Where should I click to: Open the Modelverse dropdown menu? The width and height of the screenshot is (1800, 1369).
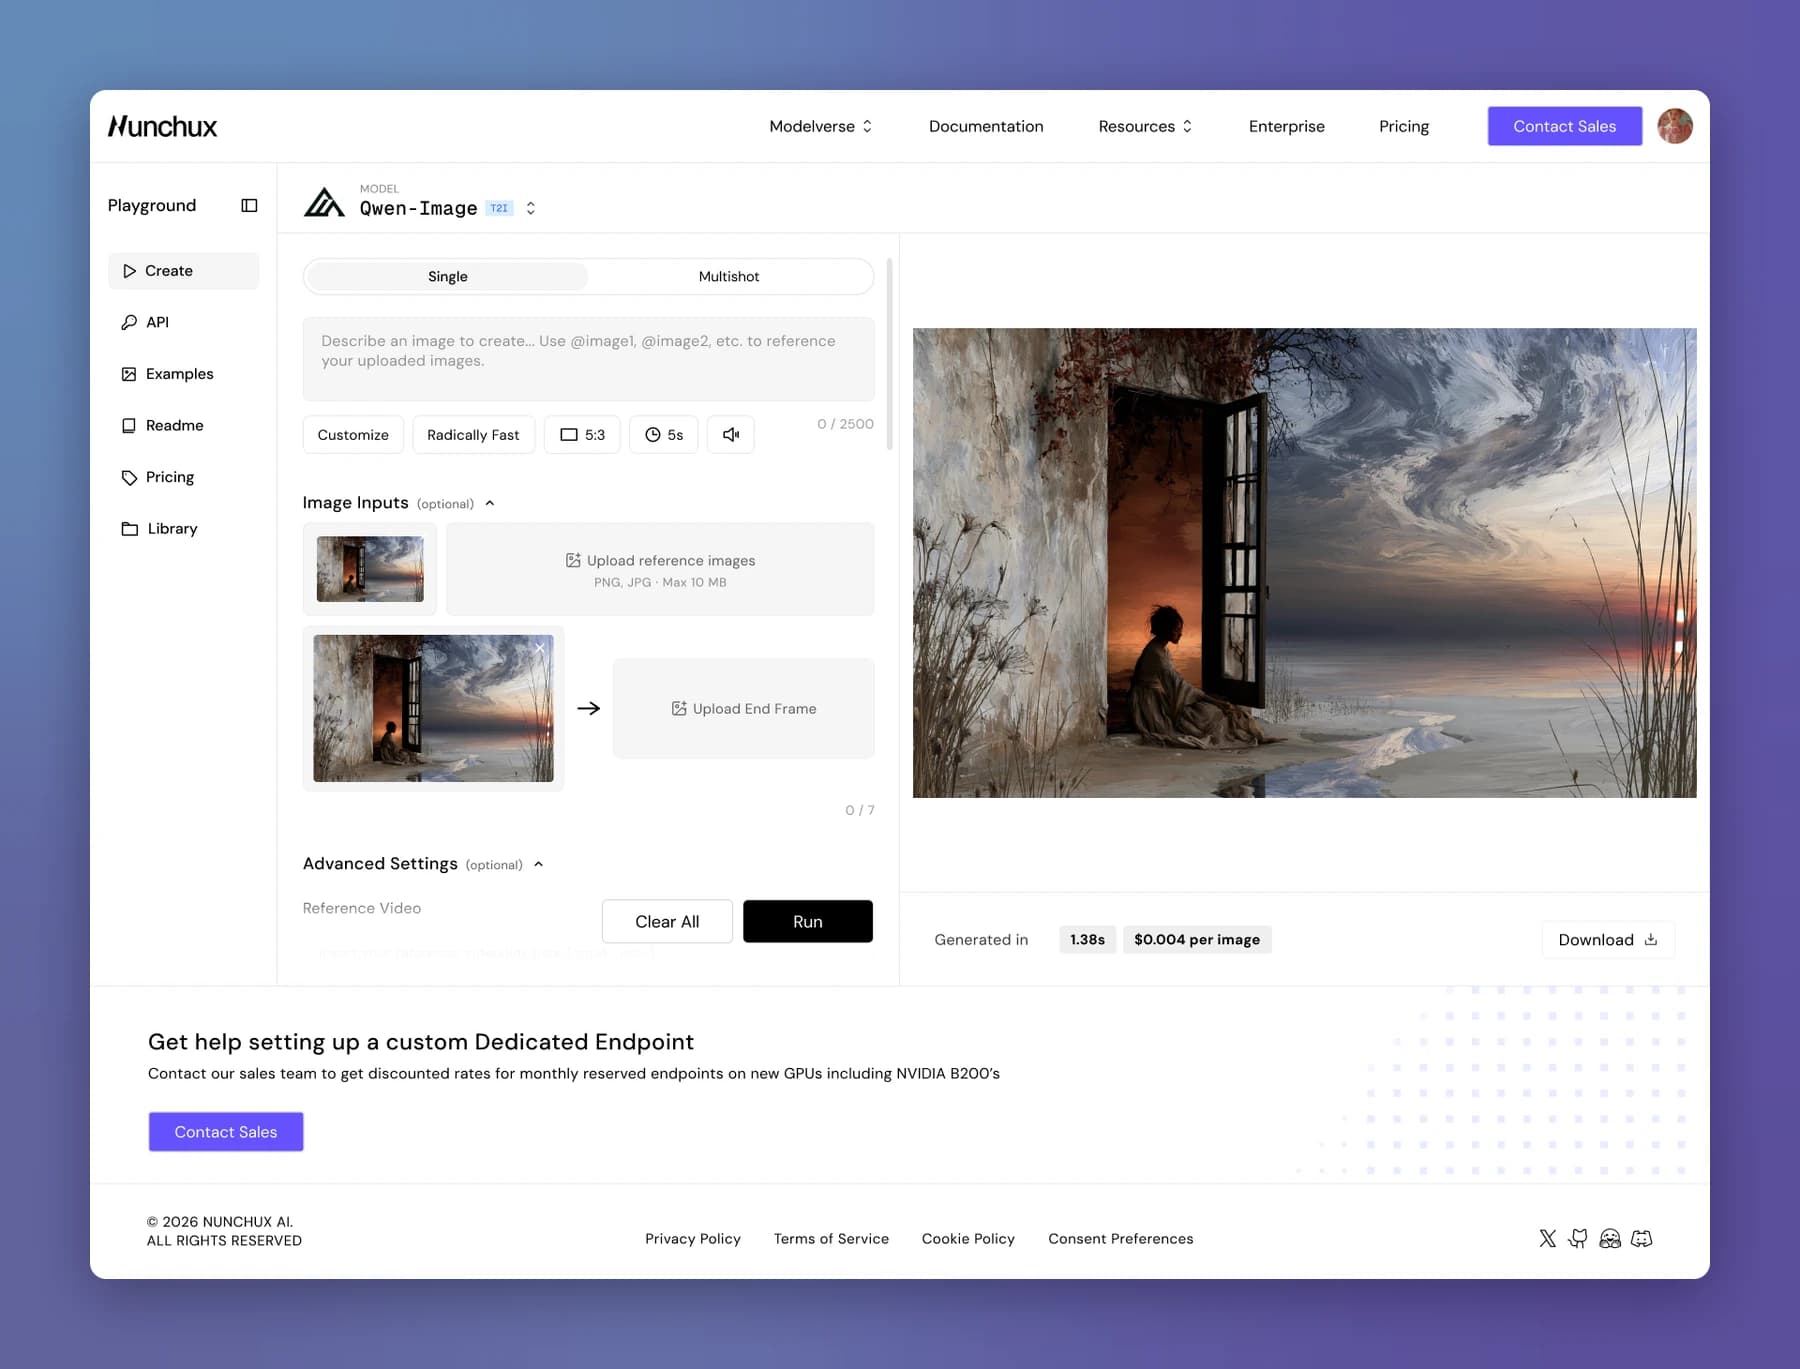point(821,126)
